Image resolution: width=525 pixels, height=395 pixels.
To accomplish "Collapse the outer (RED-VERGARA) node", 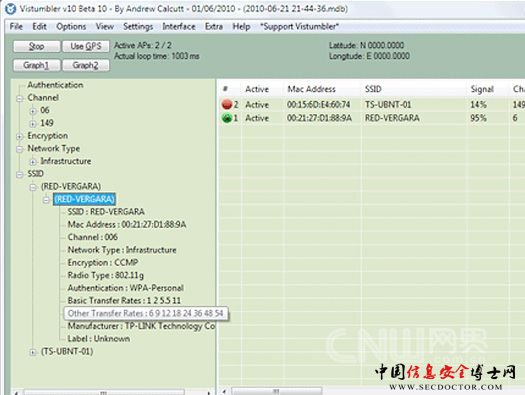I will coord(33,187).
